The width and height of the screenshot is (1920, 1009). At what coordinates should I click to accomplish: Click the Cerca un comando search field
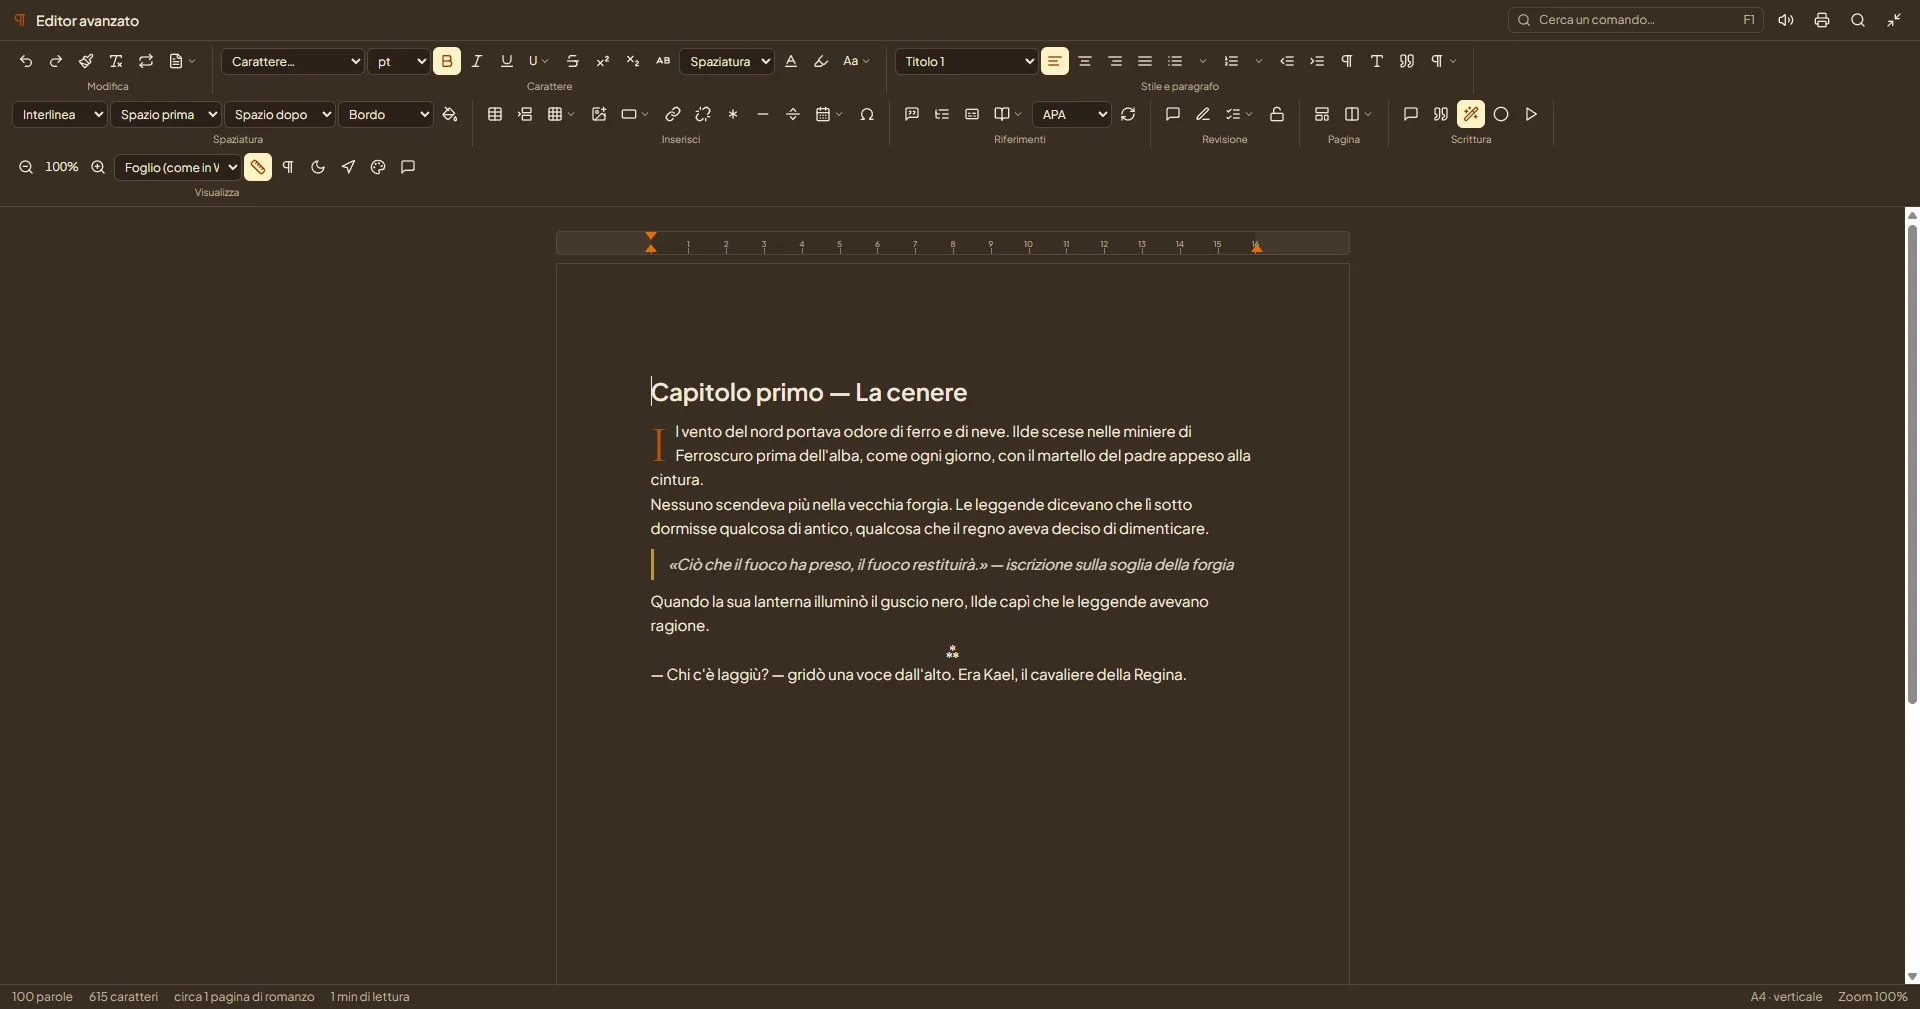pyautogui.click(x=1635, y=20)
